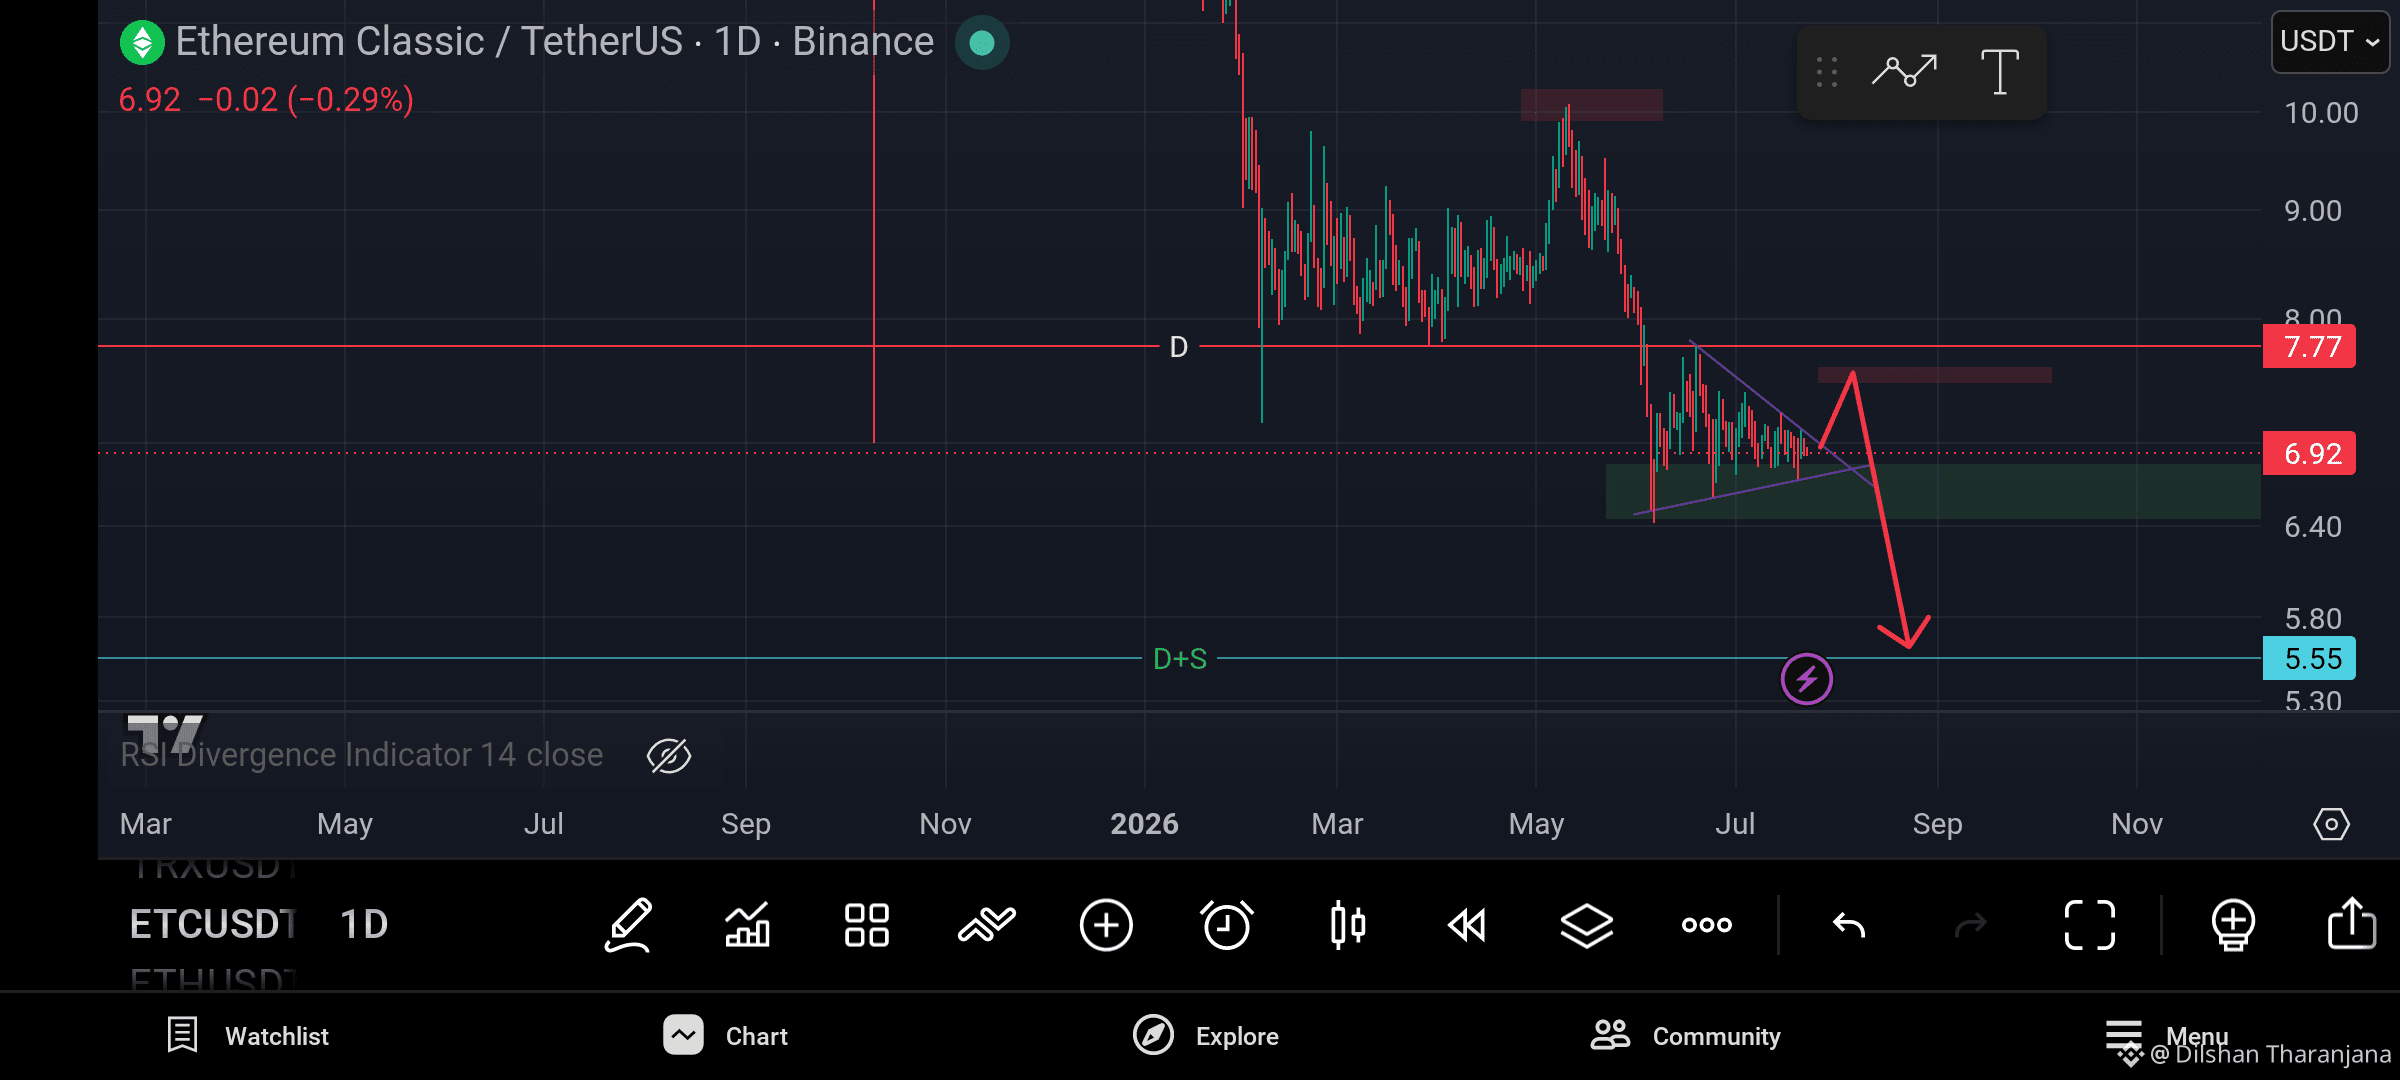
Task: Tap the plus circle add icon
Action: tap(1106, 925)
